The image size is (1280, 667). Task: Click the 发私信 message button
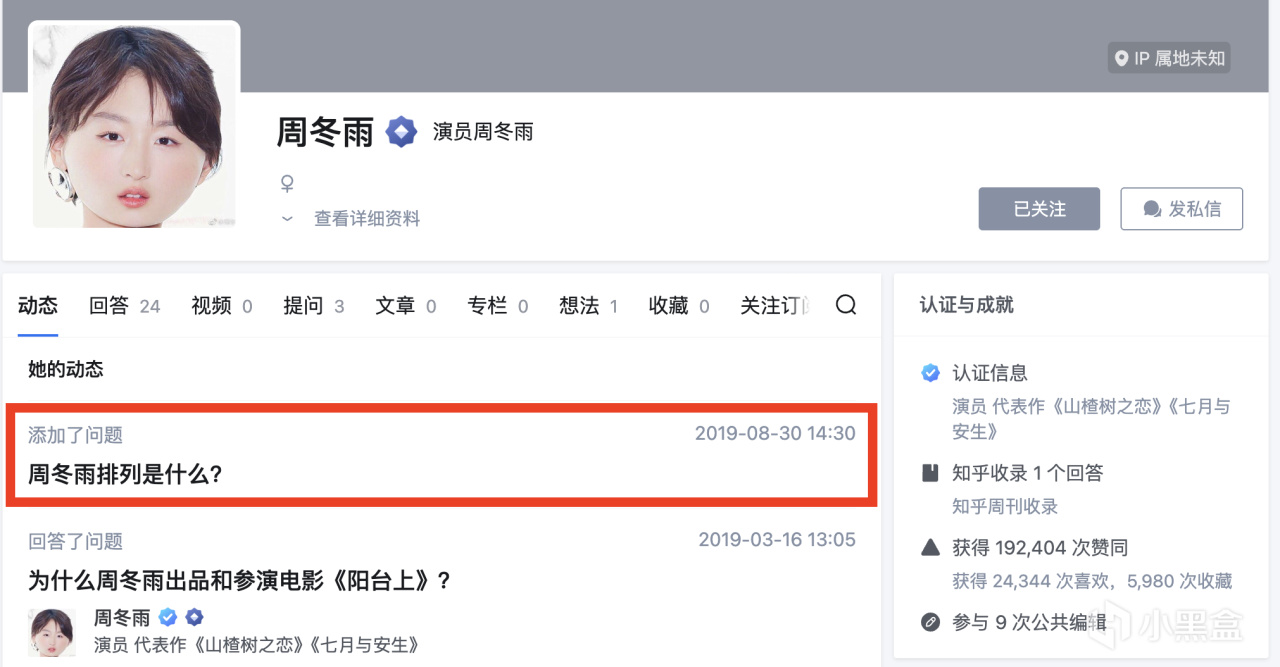(x=1181, y=209)
